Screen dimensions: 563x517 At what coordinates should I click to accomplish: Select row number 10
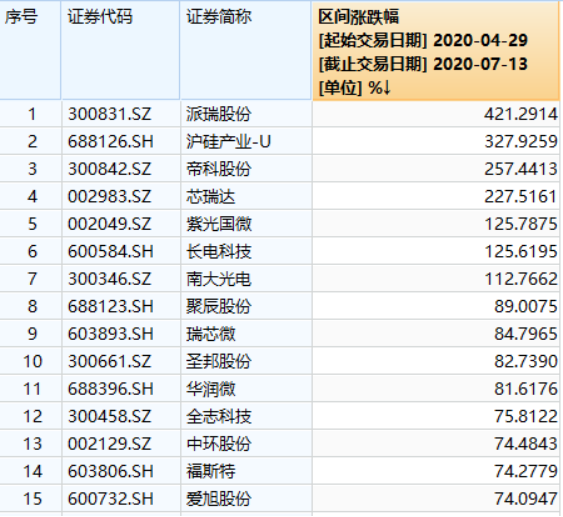[x=32, y=361]
